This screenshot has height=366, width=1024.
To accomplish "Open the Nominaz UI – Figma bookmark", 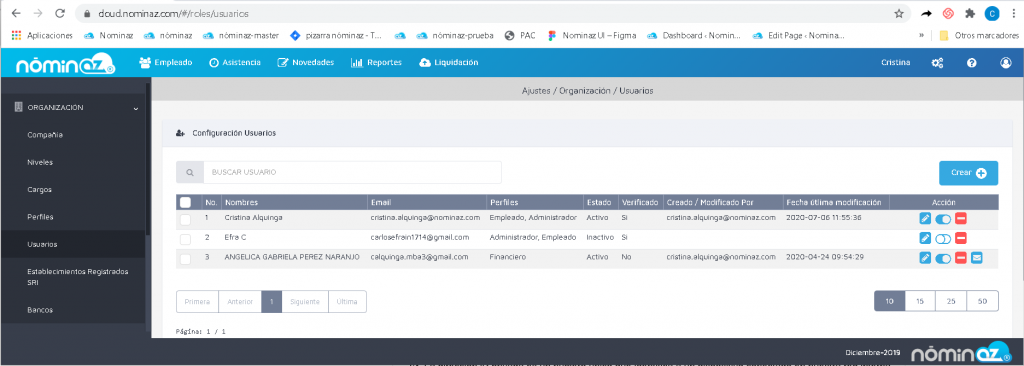I will [592, 35].
